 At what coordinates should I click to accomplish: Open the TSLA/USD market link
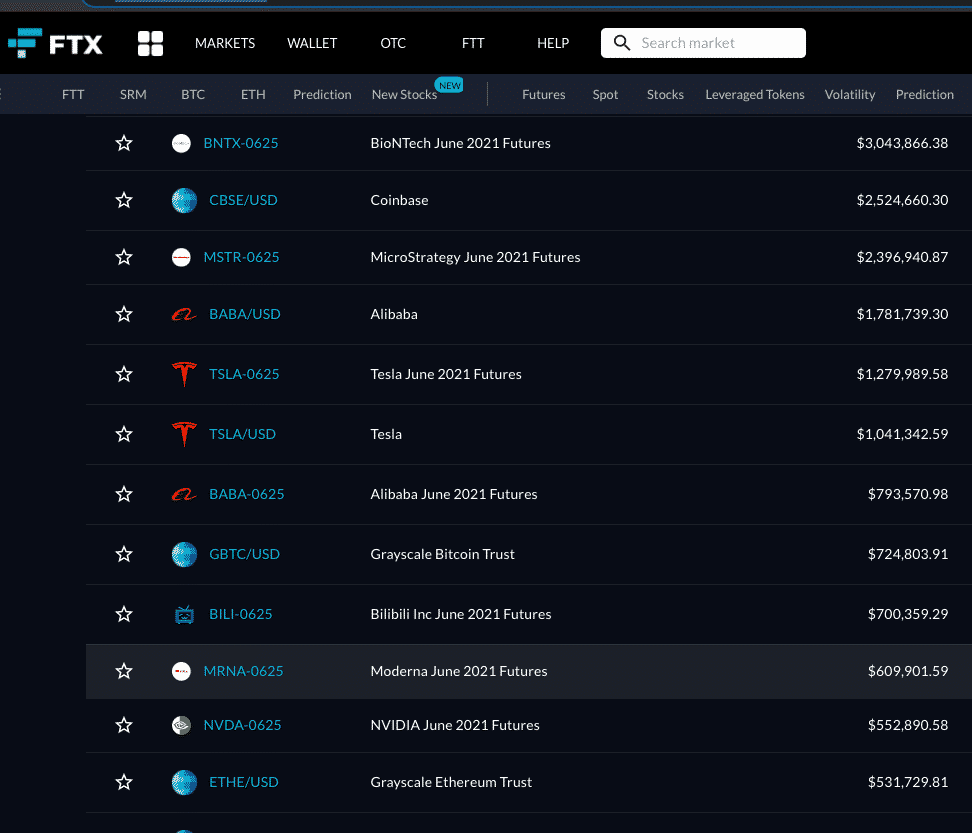coord(242,434)
